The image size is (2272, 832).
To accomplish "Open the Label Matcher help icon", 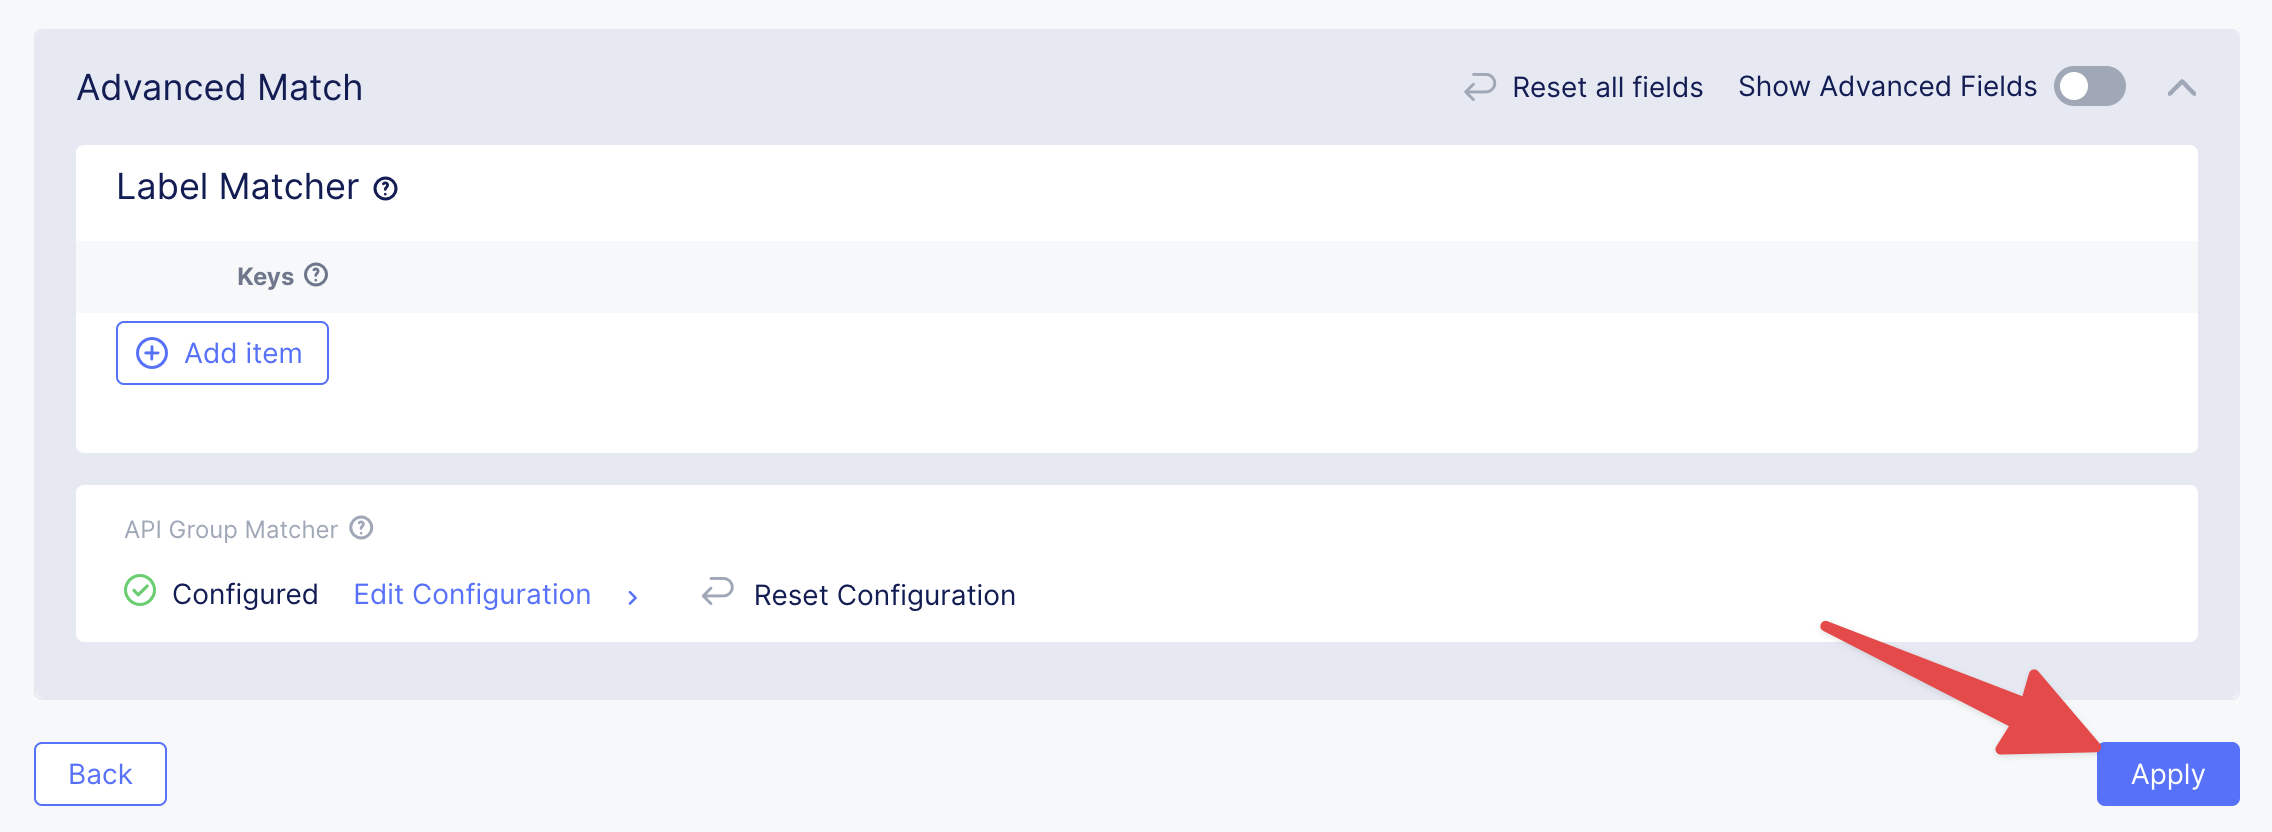I will click(x=385, y=188).
